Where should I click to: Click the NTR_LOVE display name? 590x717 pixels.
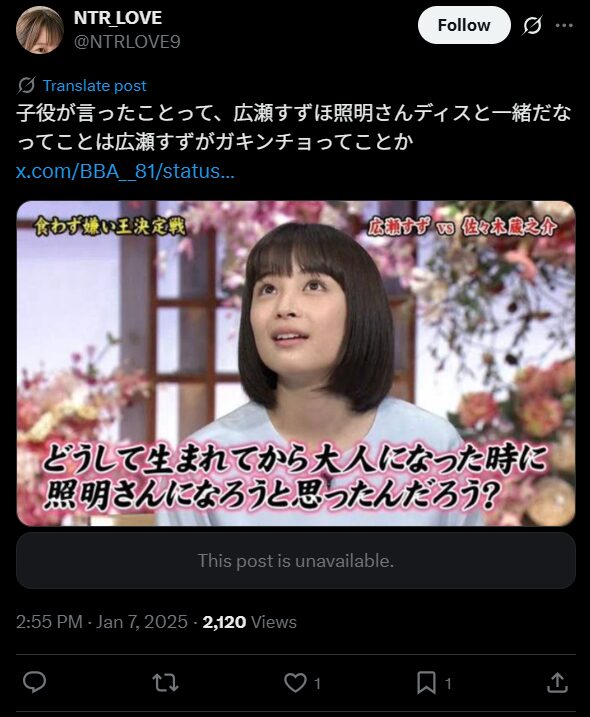pyautogui.click(x=118, y=18)
